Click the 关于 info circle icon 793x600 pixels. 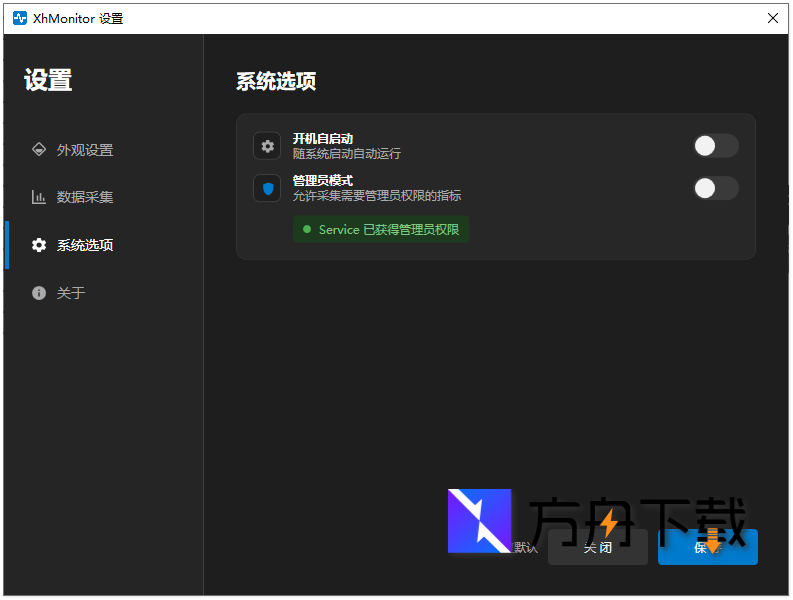pyautogui.click(x=39, y=293)
